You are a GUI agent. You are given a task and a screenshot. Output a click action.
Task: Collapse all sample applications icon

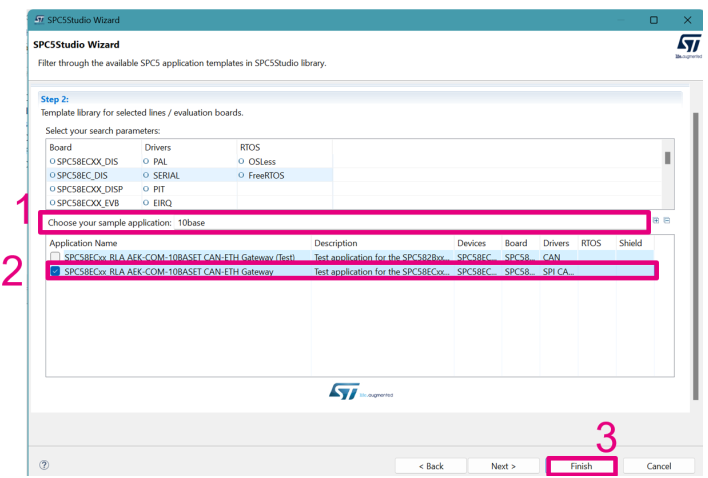tap(667, 220)
